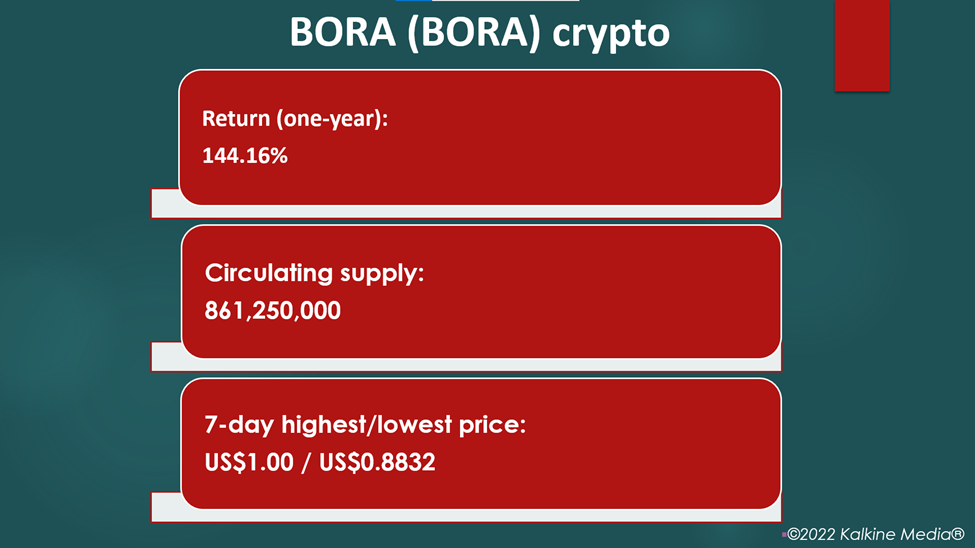Click the white line segment above the title
Viewport: 975px width, 548px height.
click(x=505, y=1)
